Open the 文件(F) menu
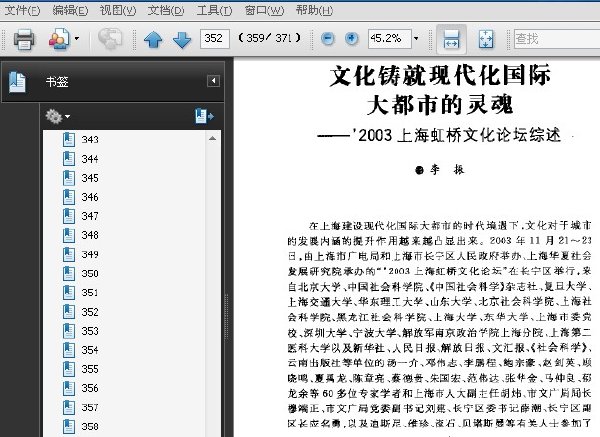The width and height of the screenshot is (600, 437). pyautogui.click(x=22, y=10)
